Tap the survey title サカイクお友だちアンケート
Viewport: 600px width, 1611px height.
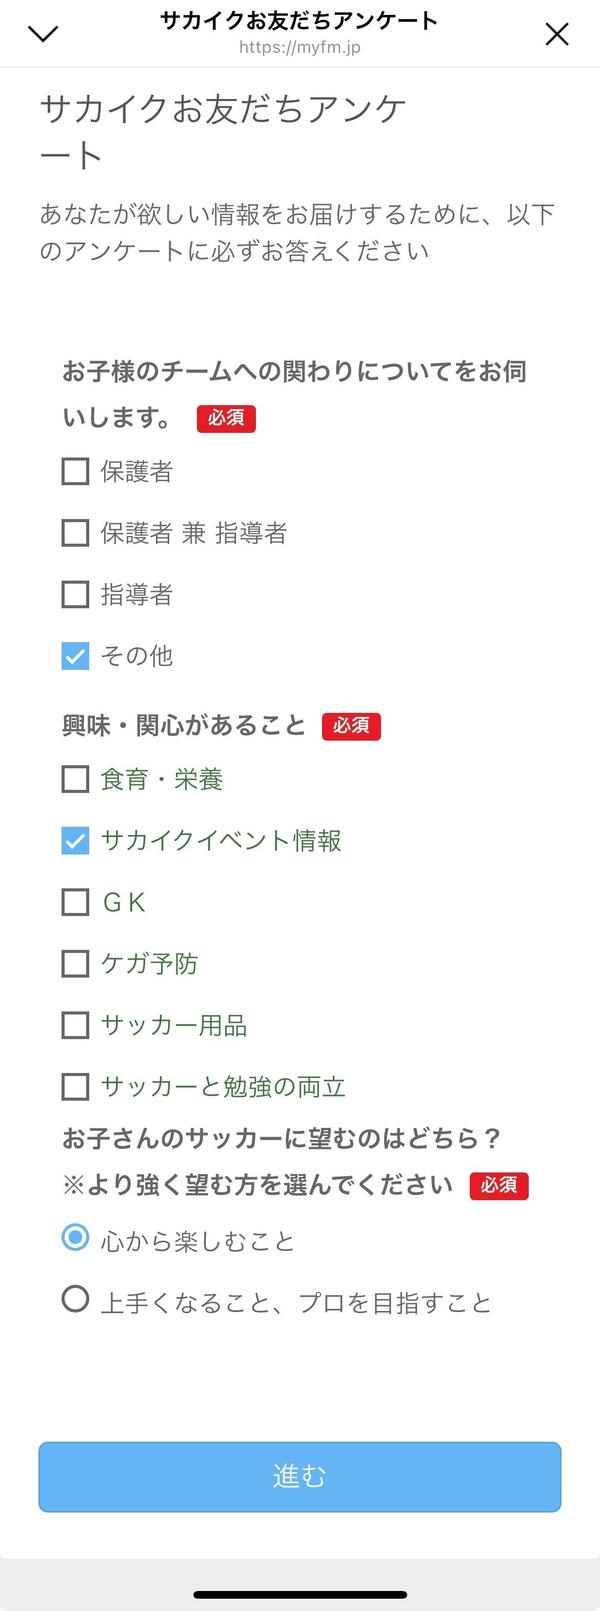pos(299,20)
